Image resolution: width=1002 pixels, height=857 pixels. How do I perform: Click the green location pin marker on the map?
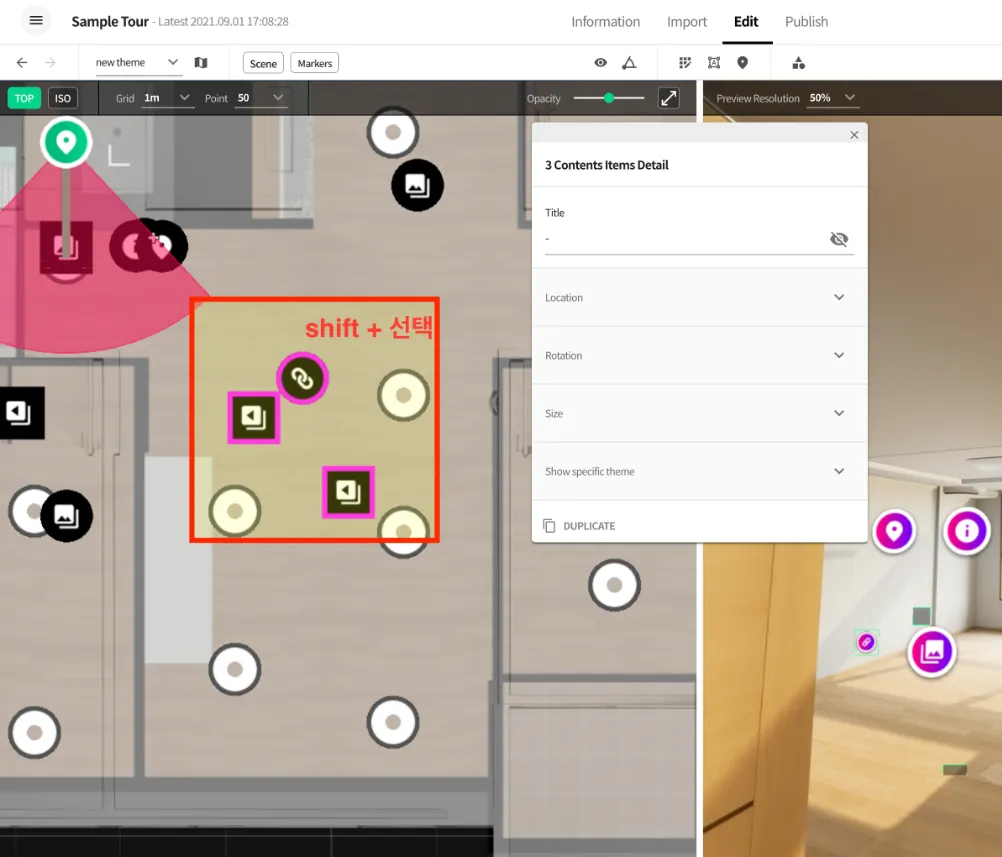point(66,142)
